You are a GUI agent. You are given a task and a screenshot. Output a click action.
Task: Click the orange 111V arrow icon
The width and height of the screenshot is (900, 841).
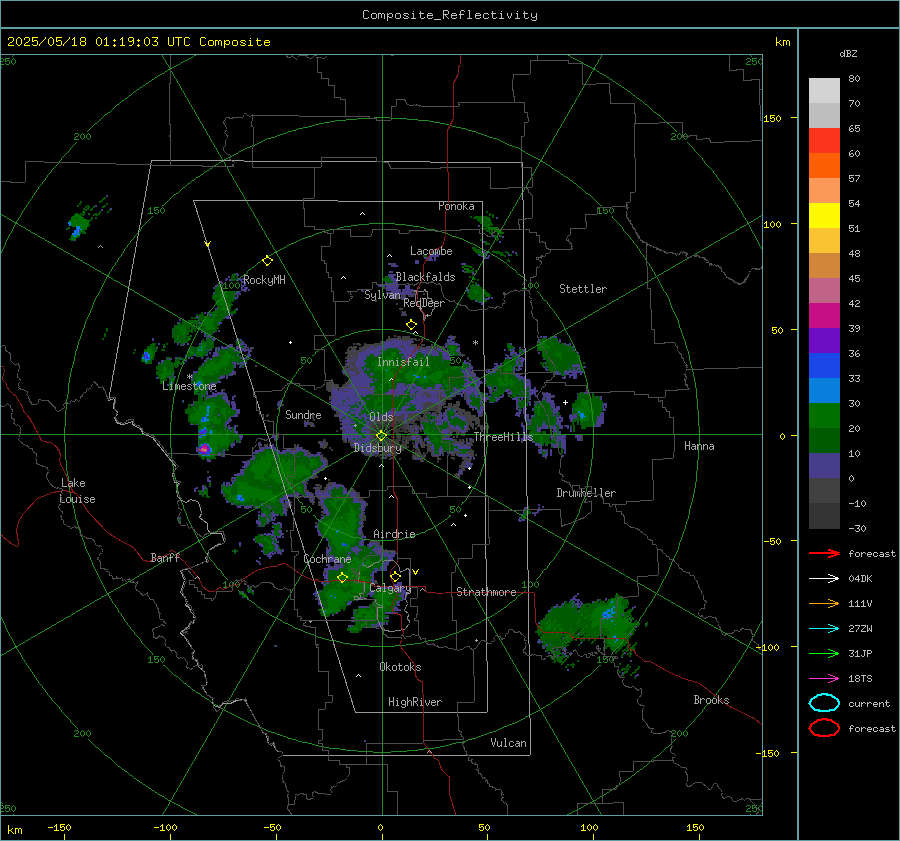point(824,603)
